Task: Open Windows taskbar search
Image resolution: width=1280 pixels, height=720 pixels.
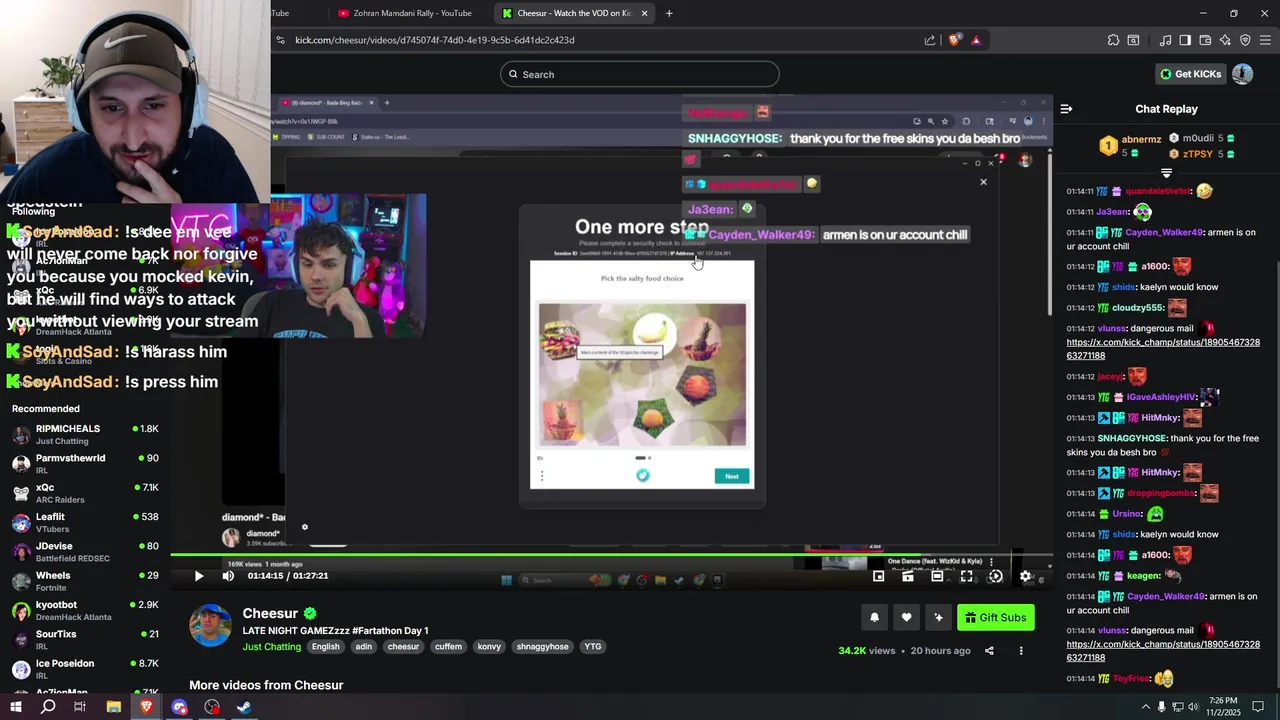Action: pyautogui.click(x=48, y=707)
